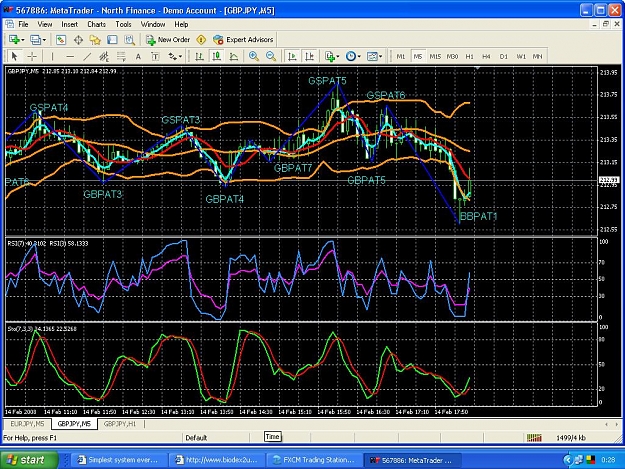Toggle the Auto Scroll chart icon
This screenshot has width=625, height=469.
292,56
